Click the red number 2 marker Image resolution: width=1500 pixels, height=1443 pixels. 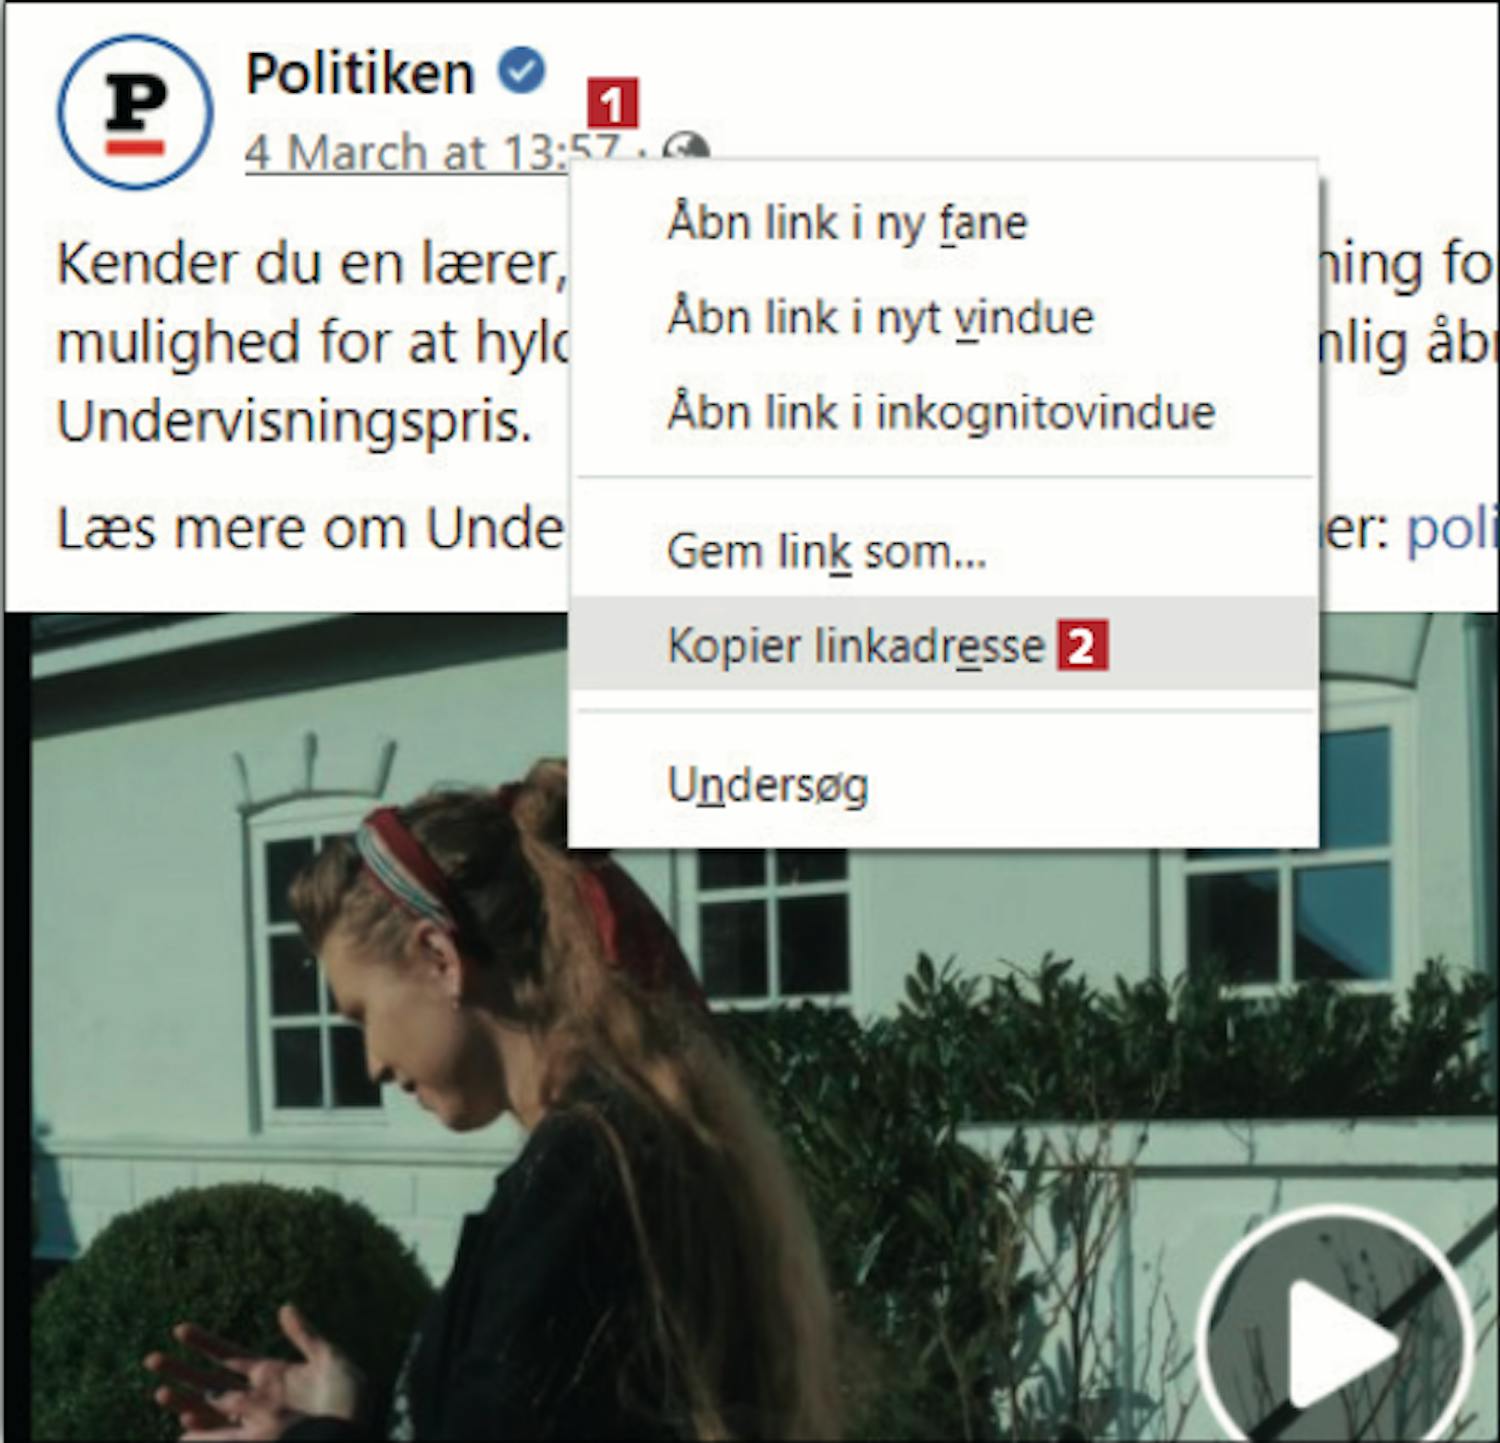1083,646
